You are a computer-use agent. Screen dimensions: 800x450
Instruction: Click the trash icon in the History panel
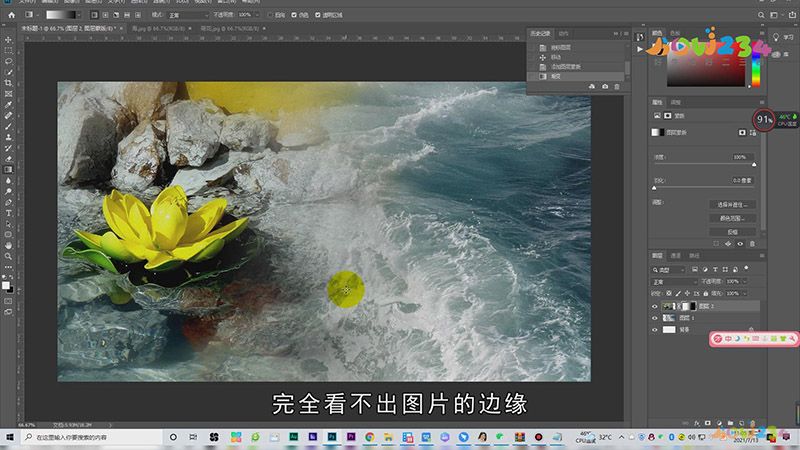617,87
